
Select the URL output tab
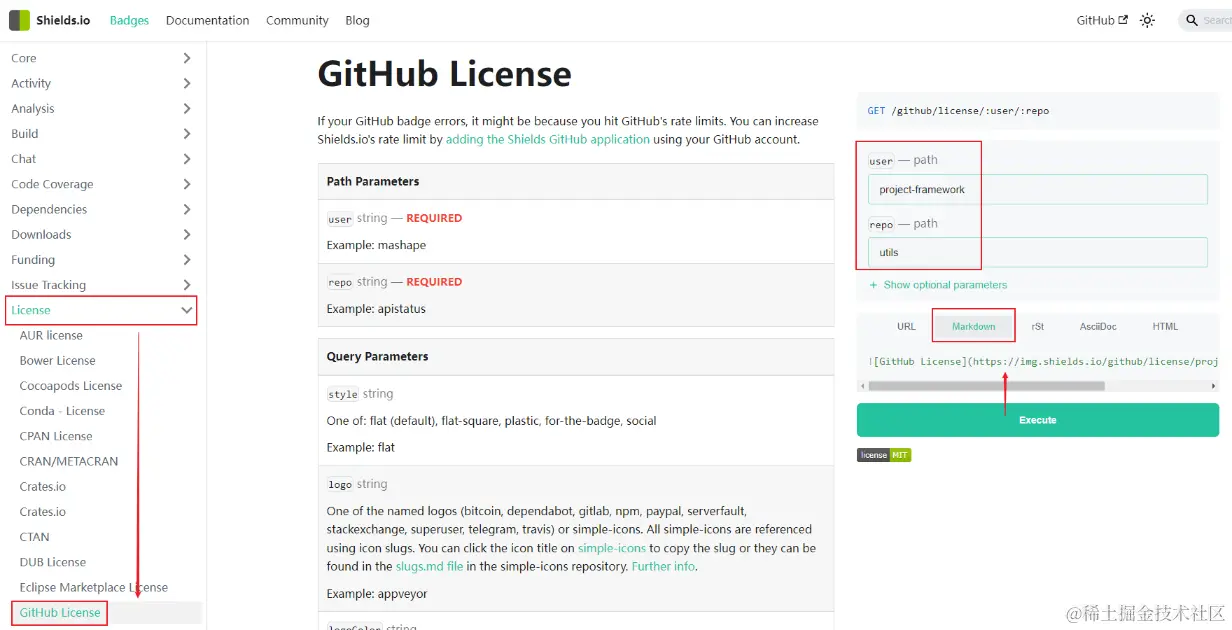pyautogui.click(x=906, y=326)
